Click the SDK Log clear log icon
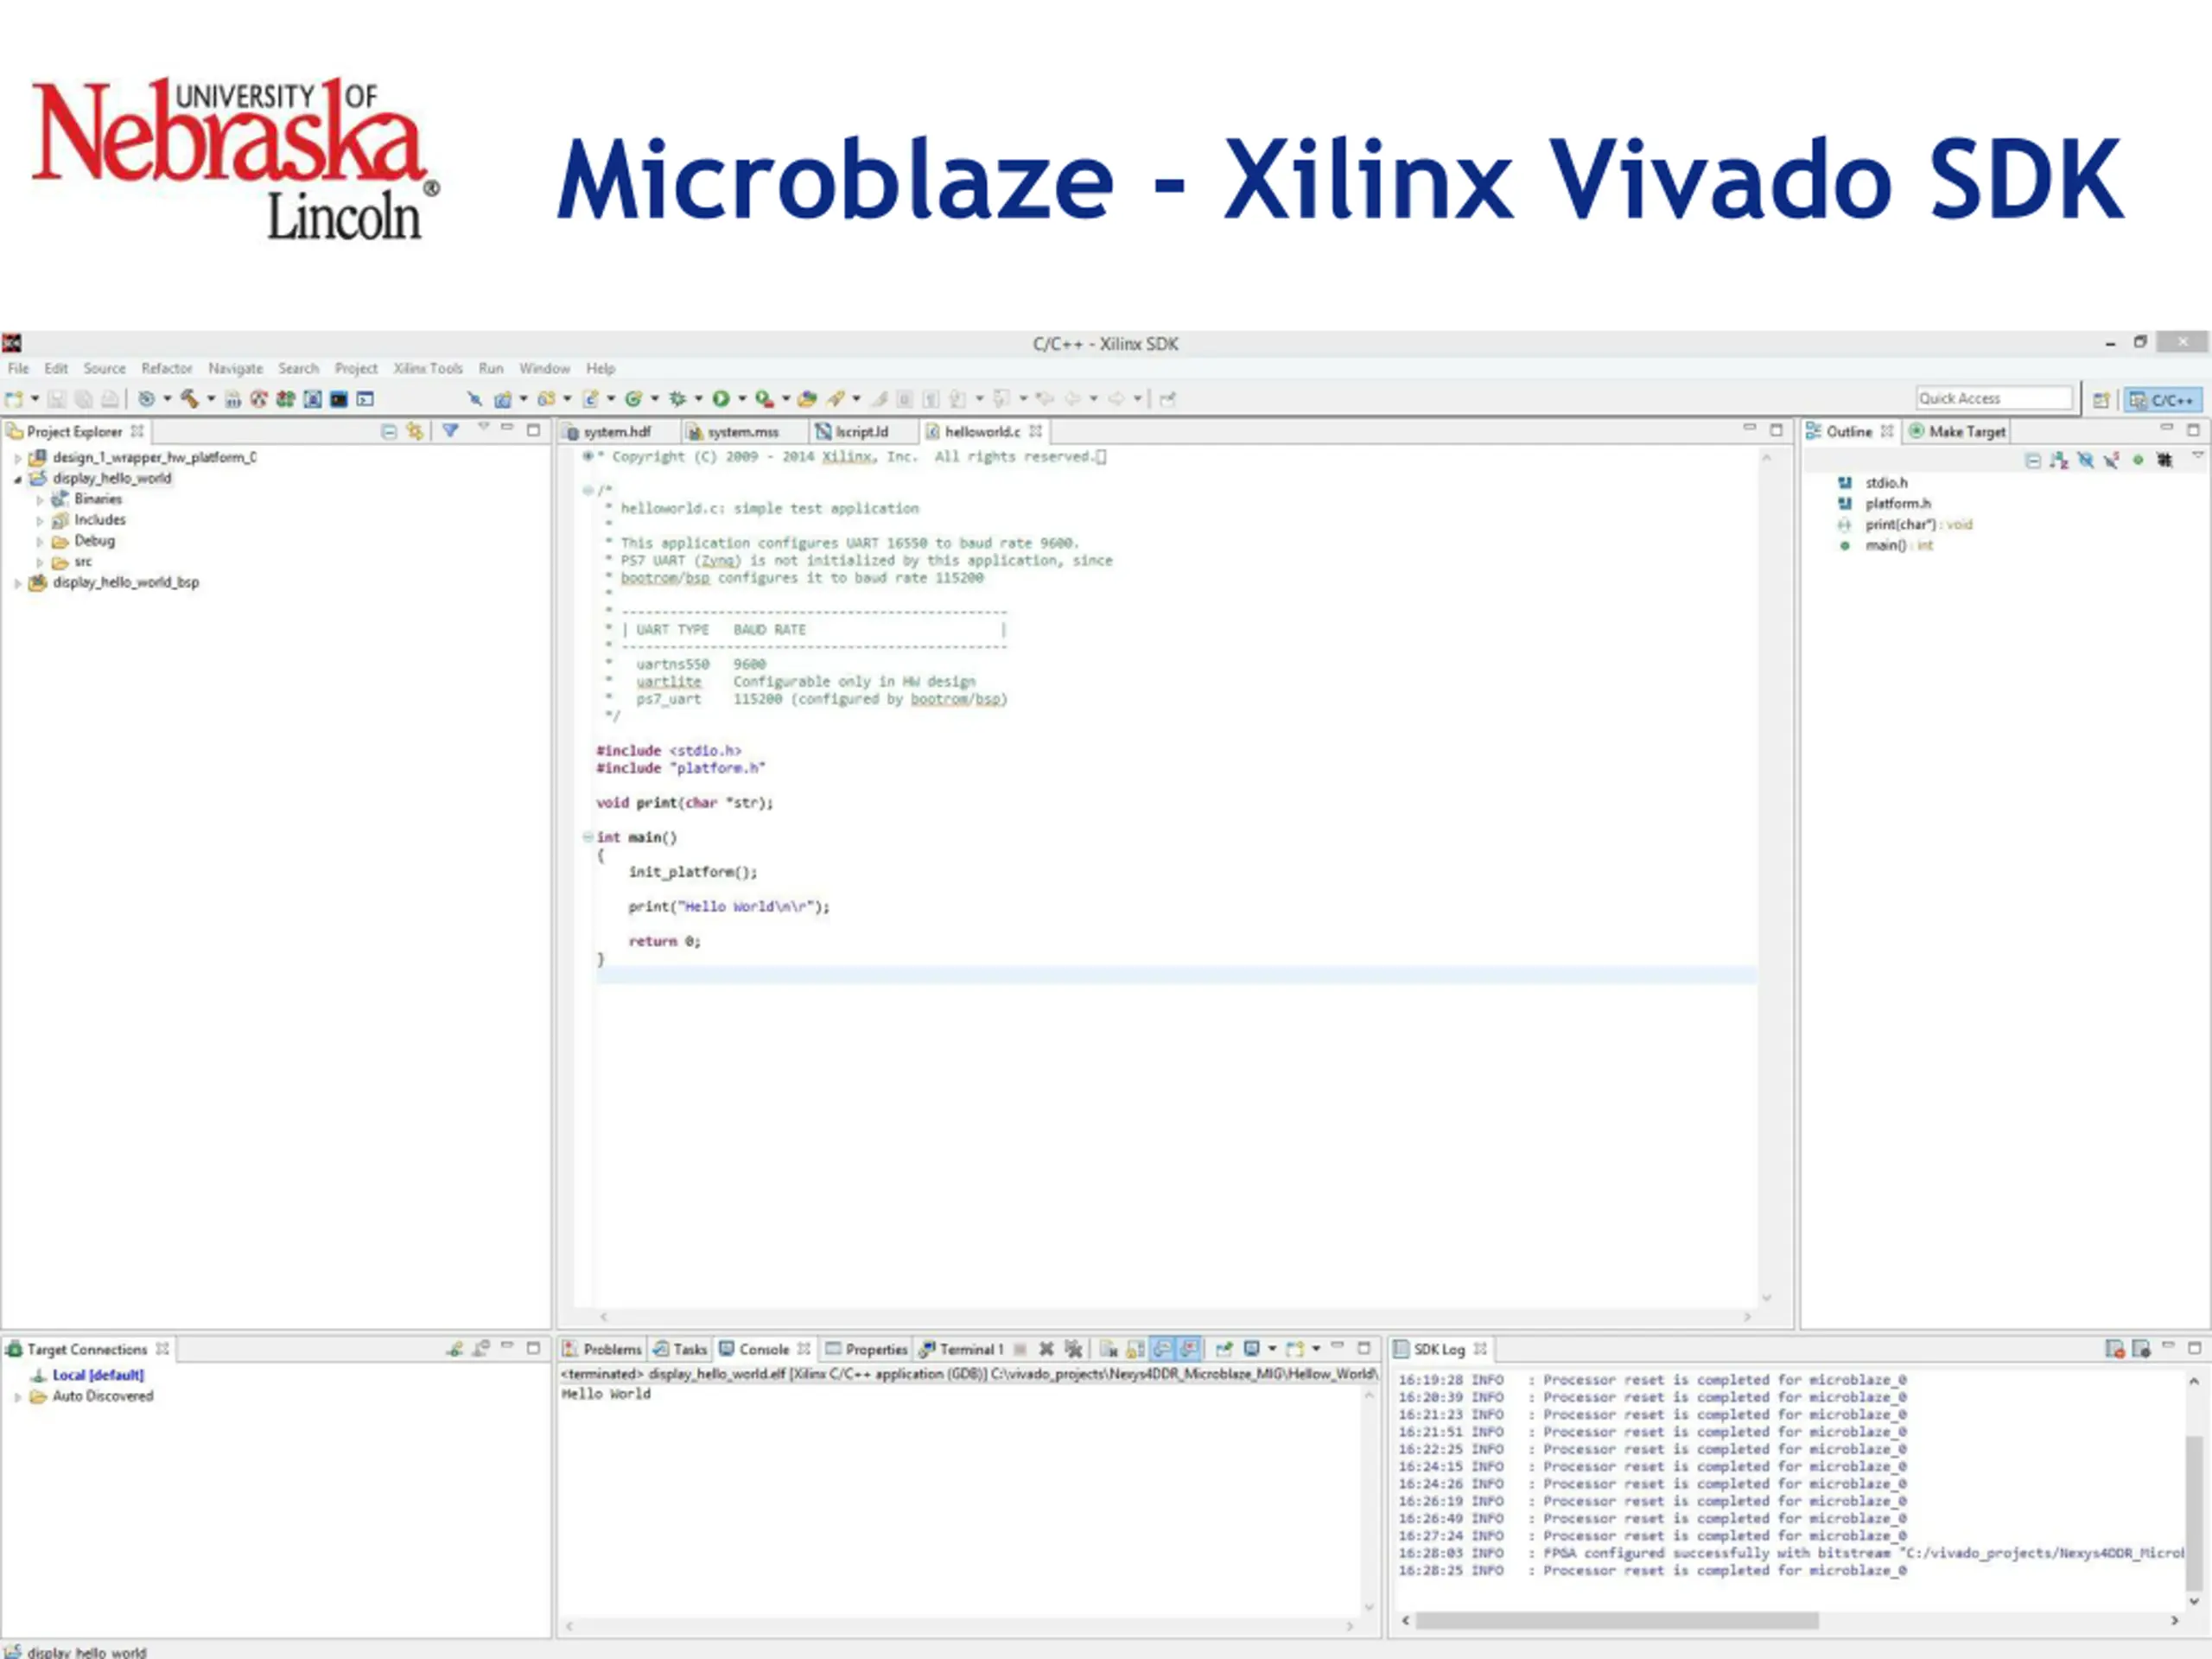Viewport: 2212px width, 1659px height. pos(2114,1349)
